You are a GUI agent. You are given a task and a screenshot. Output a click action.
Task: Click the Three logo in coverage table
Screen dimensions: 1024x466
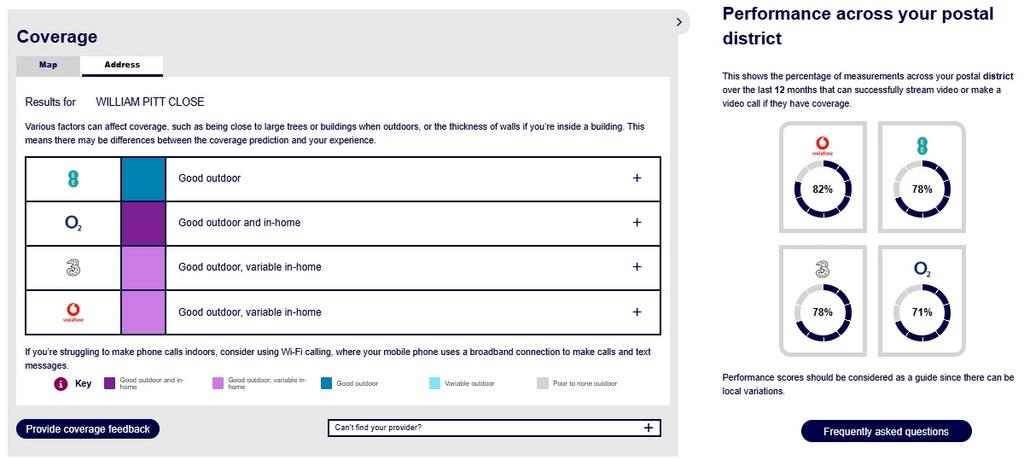pos(73,268)
